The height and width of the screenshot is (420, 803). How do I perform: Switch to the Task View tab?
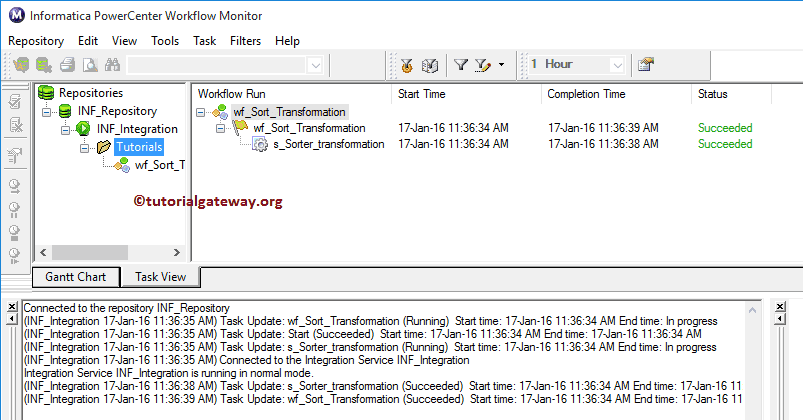point(160,277)
